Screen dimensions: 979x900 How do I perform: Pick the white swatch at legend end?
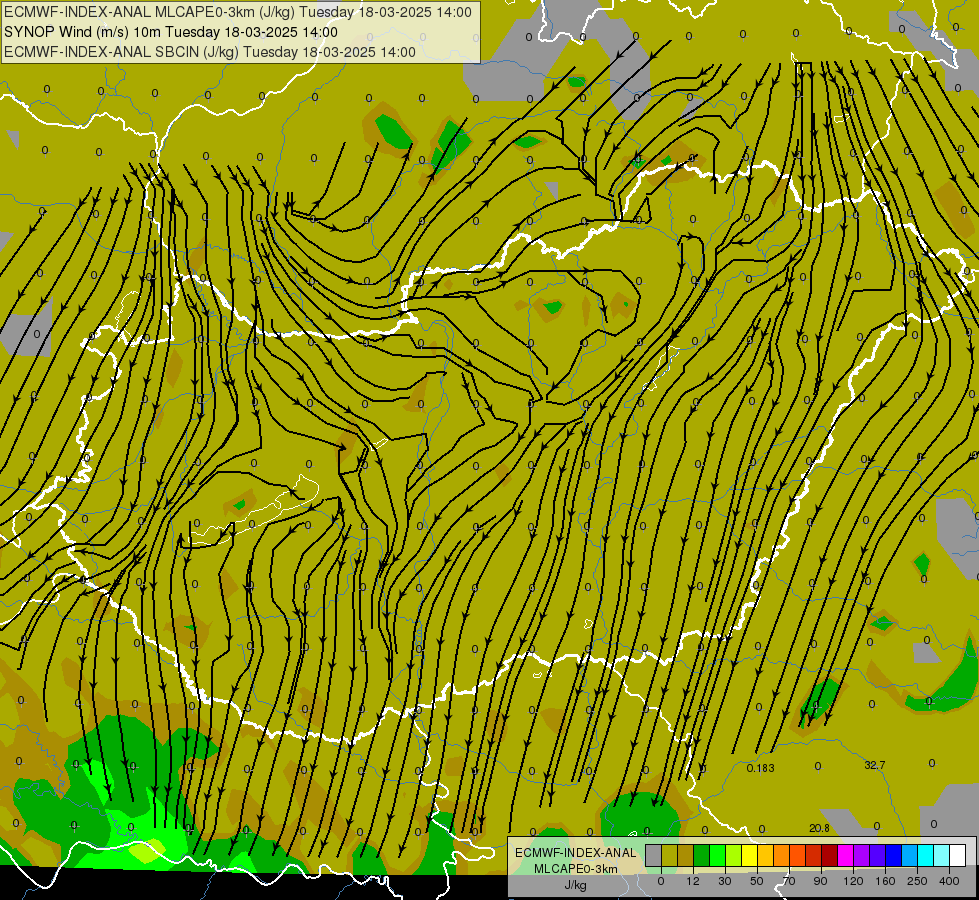[958, 855]
